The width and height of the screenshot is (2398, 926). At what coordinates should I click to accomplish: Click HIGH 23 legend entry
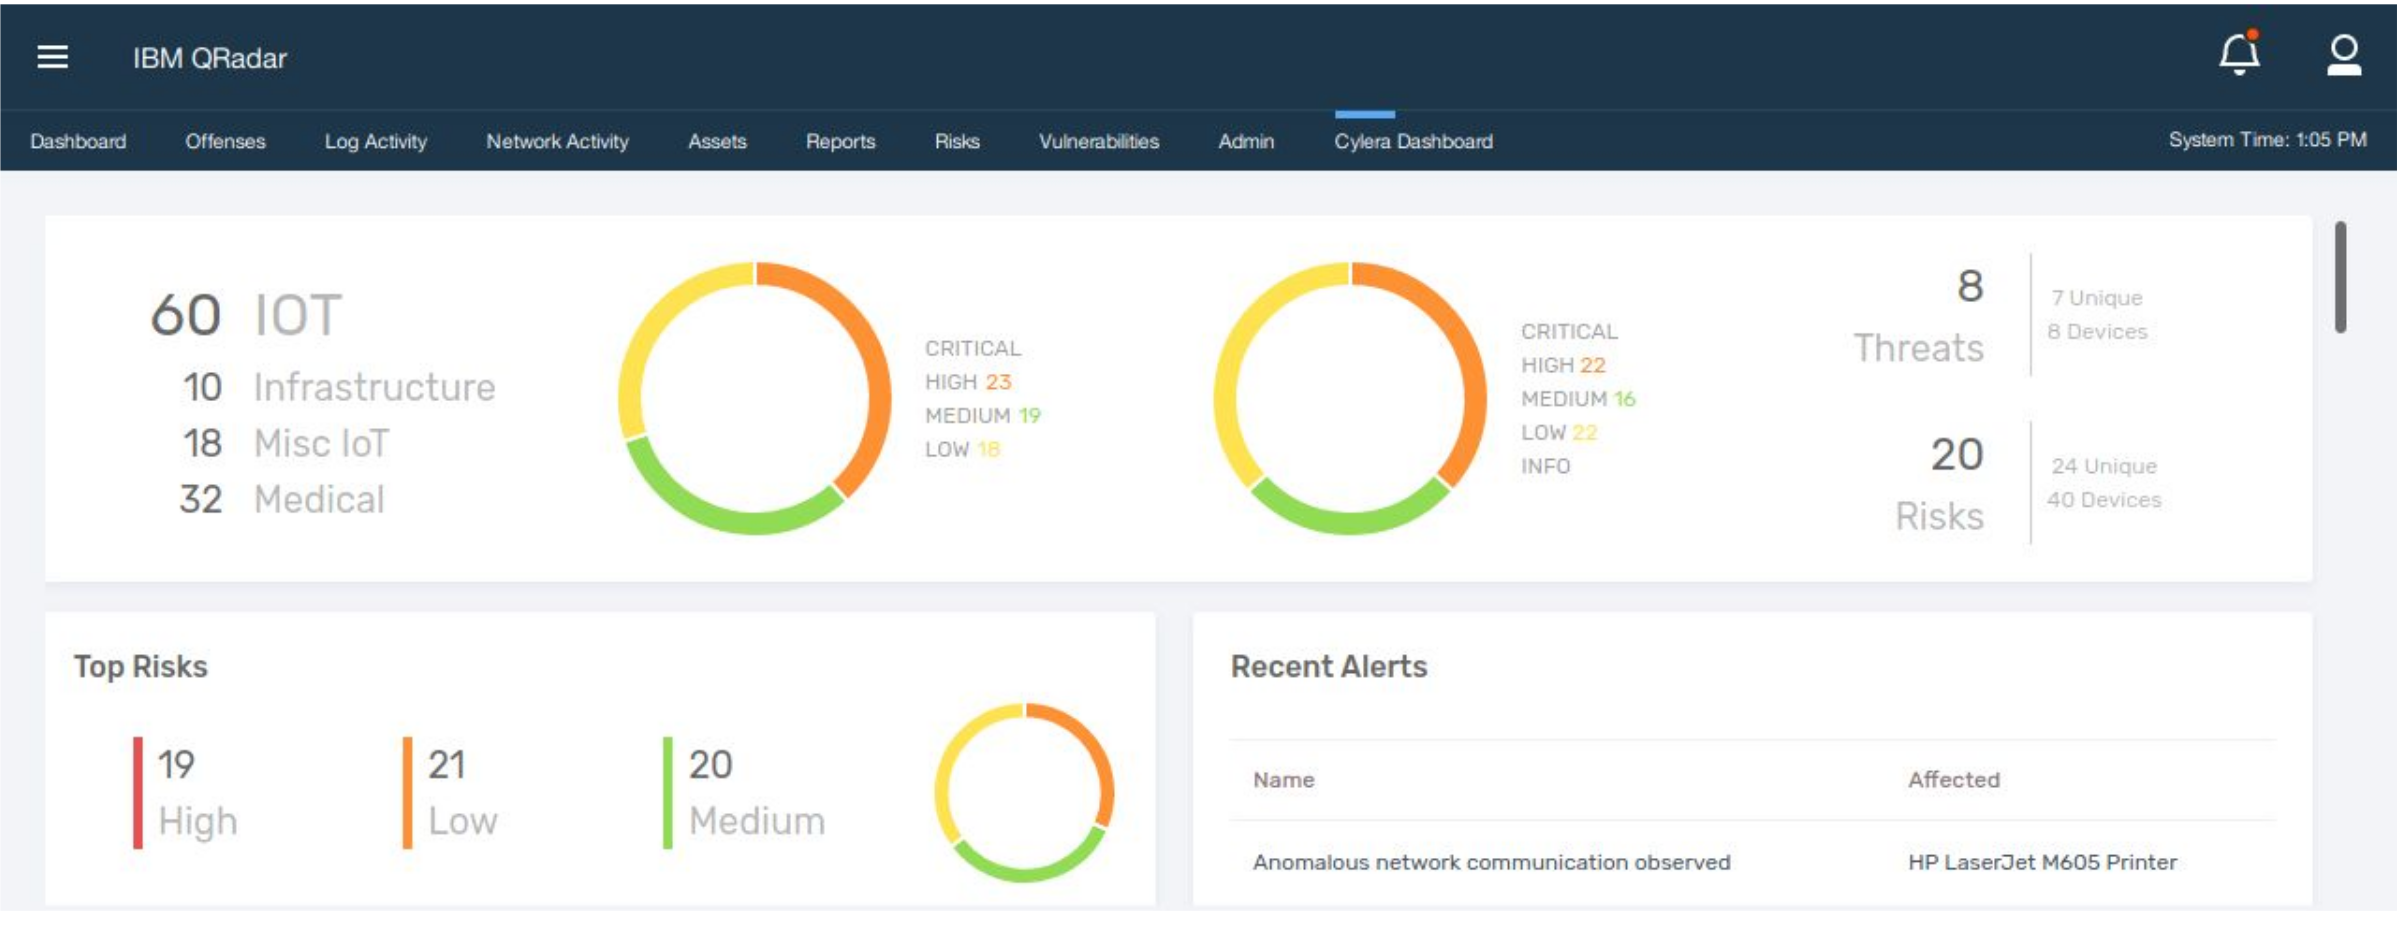[x=968, y=382]
